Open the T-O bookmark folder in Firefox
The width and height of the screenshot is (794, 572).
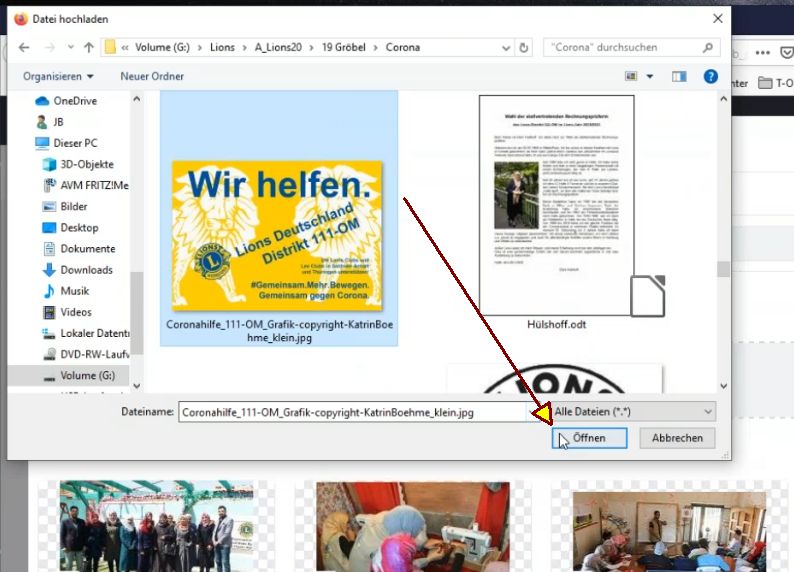click(x=776, y=83)
